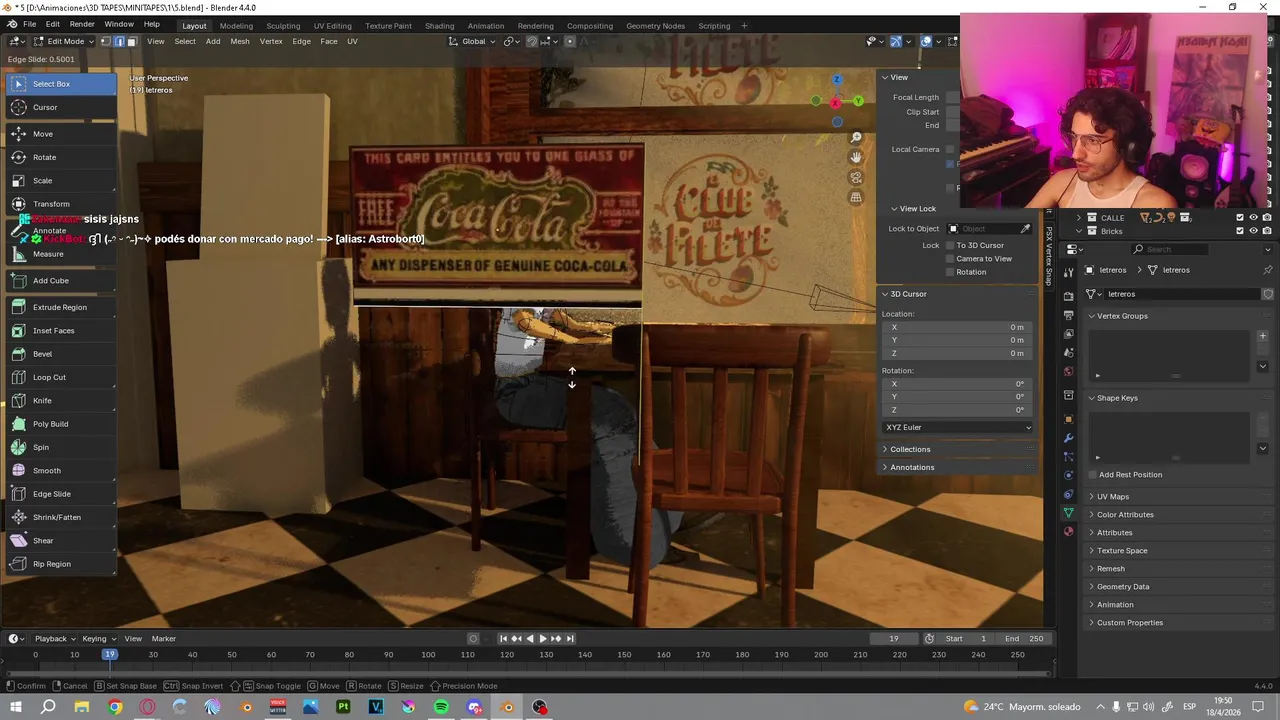The image size is (1280, 720).
Task: Open the Edit Mode dropdown
Action: click(65, 41)
